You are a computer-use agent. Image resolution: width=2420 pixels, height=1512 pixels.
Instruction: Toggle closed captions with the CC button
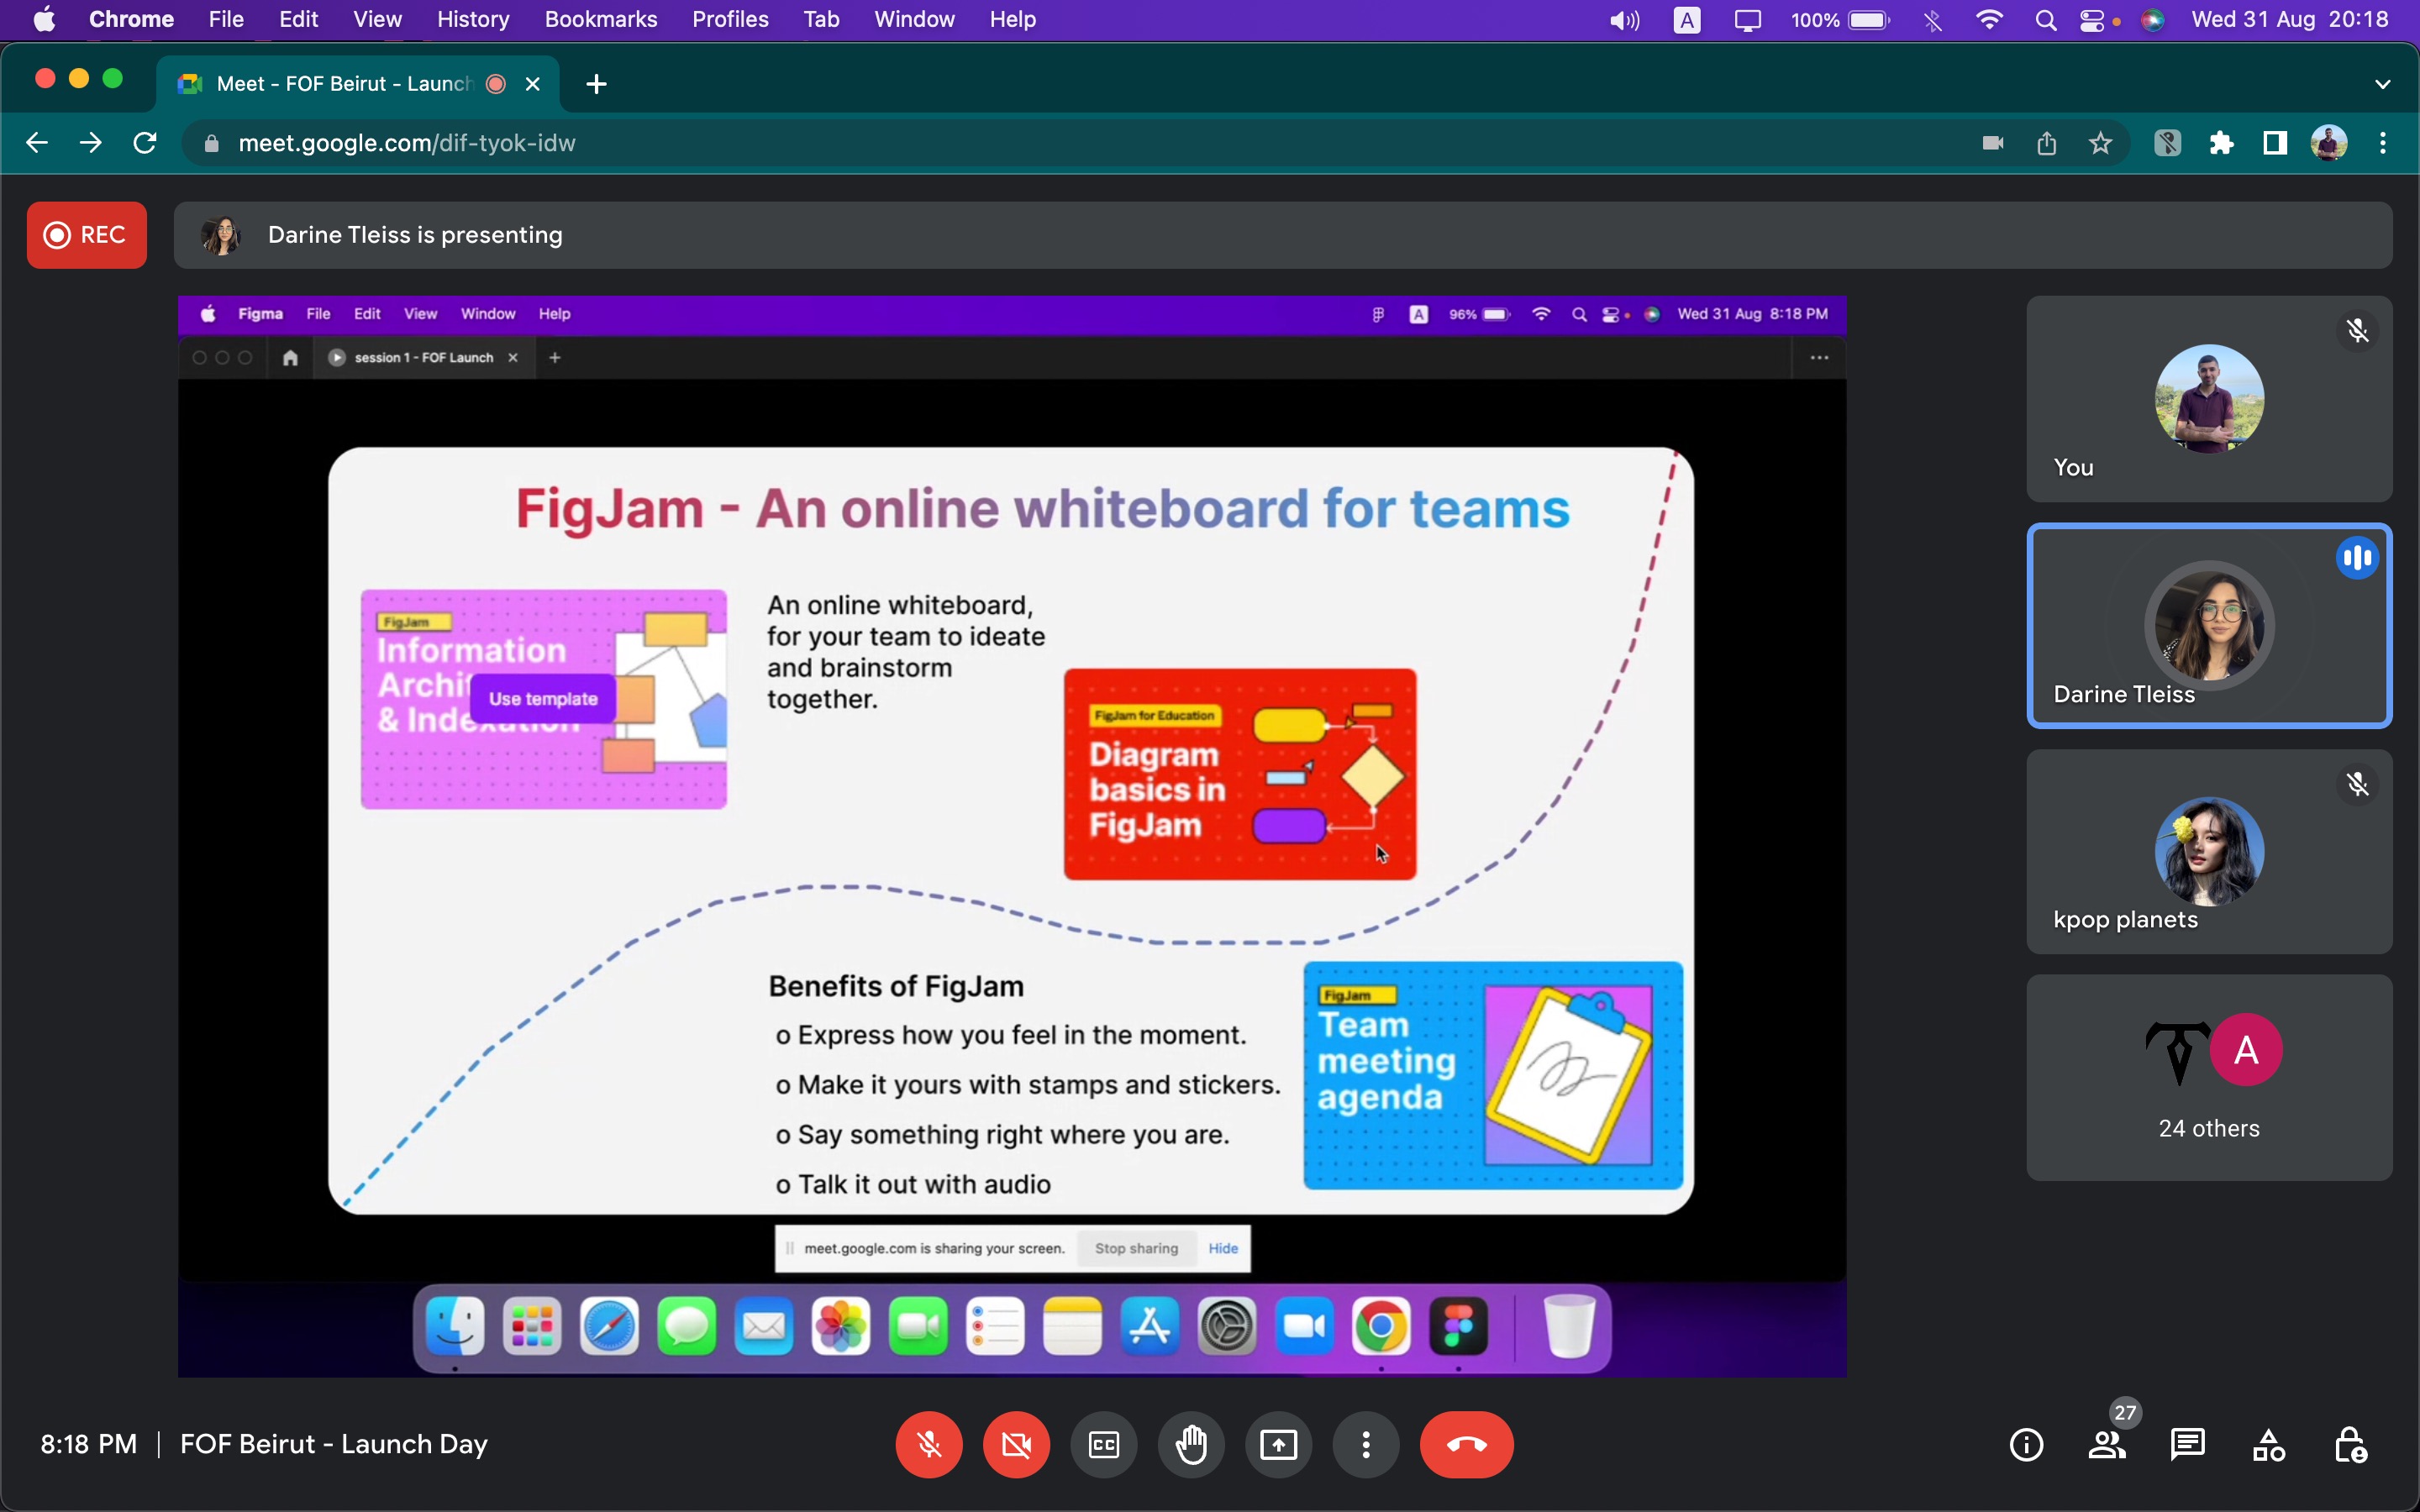pos(1104,1444)
